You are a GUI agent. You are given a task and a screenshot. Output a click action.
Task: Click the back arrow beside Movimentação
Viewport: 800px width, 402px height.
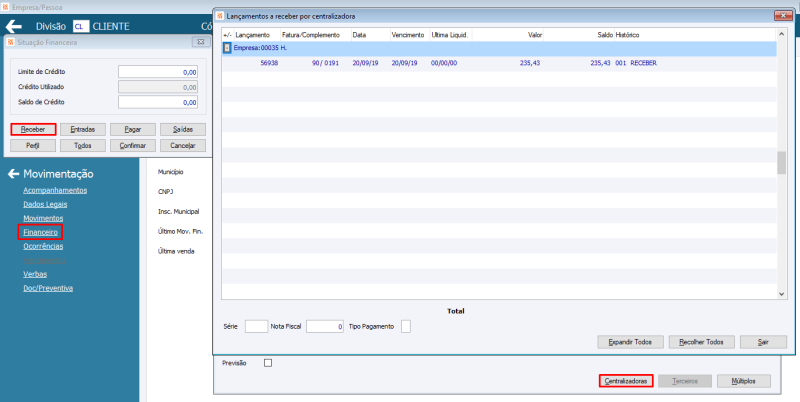coord(13,174)
